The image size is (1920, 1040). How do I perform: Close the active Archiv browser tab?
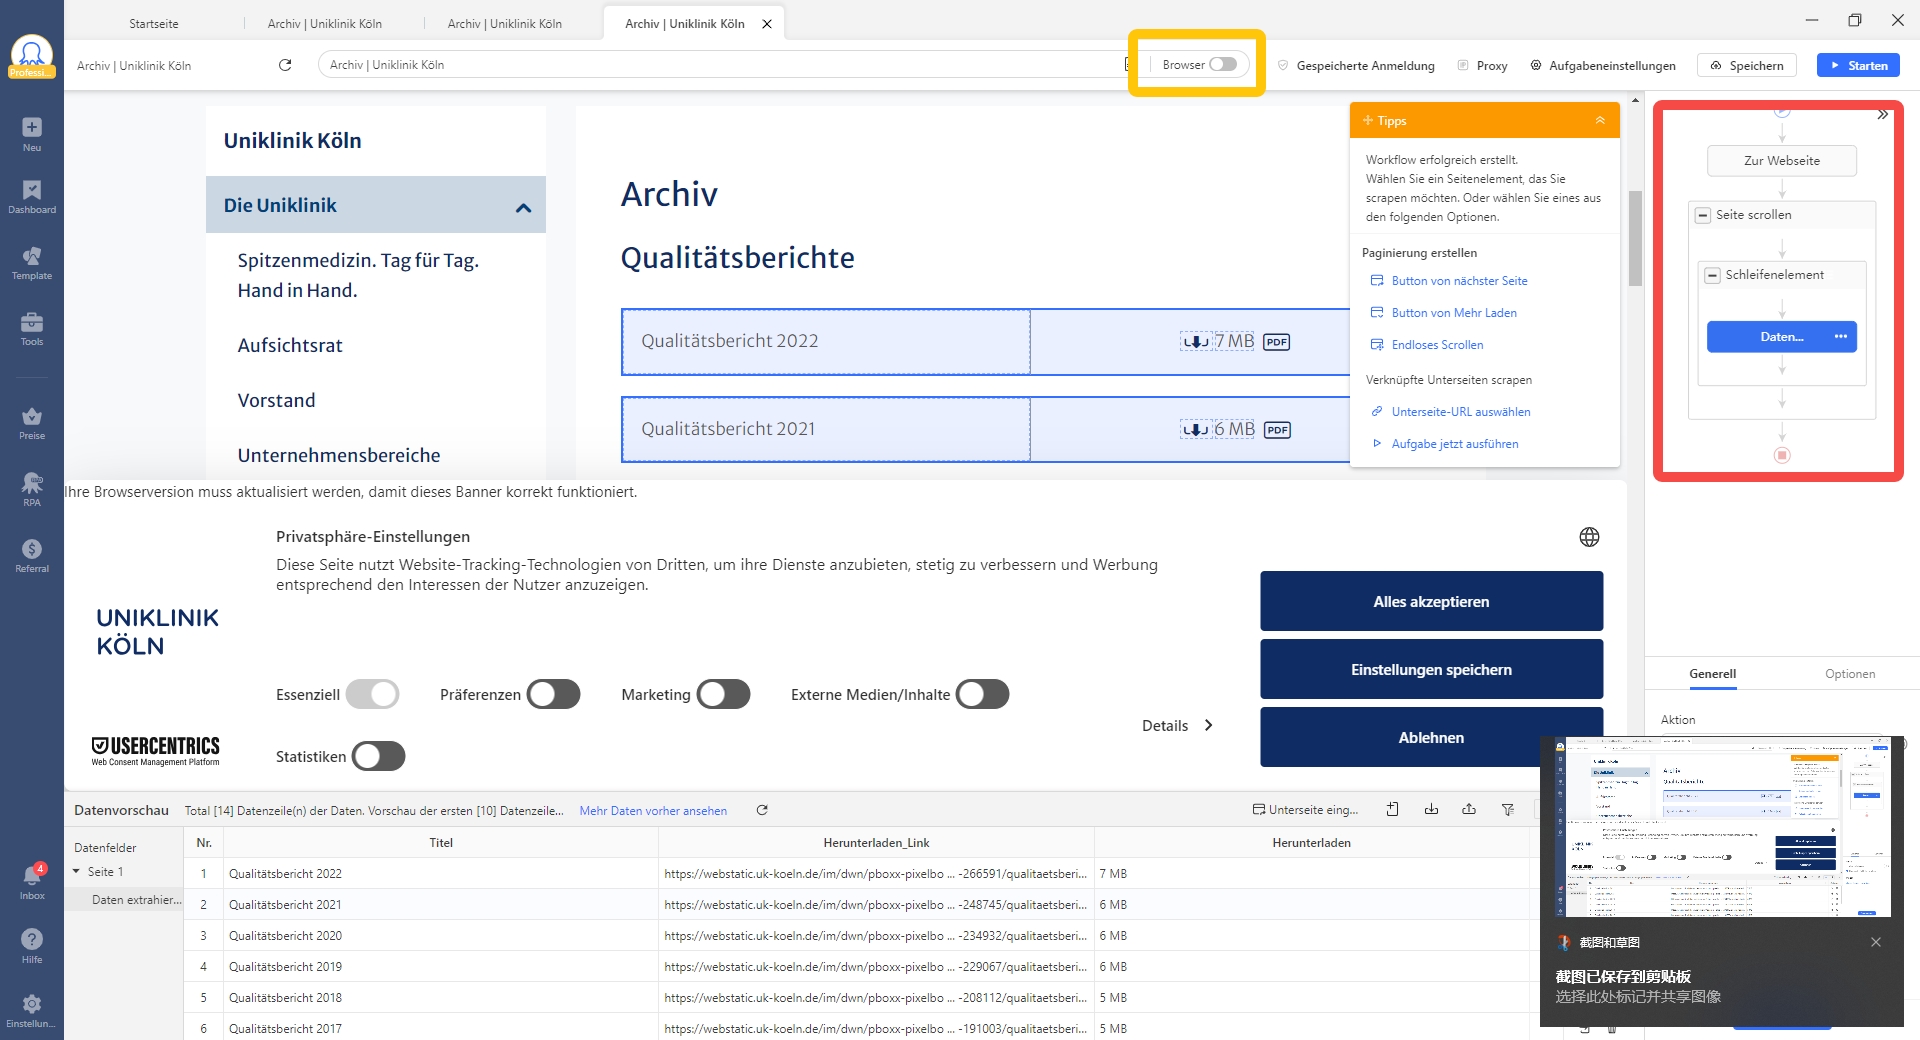click(767, 24)
